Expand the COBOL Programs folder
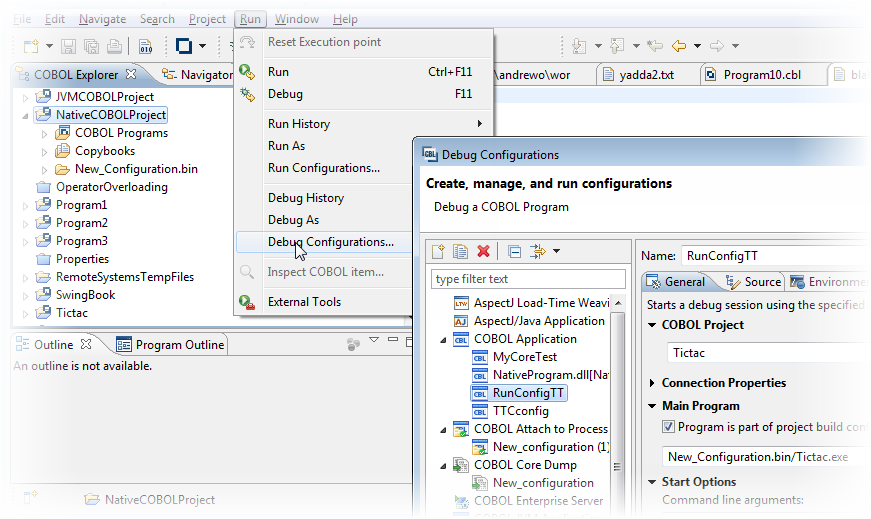 [x=44, y=134]
